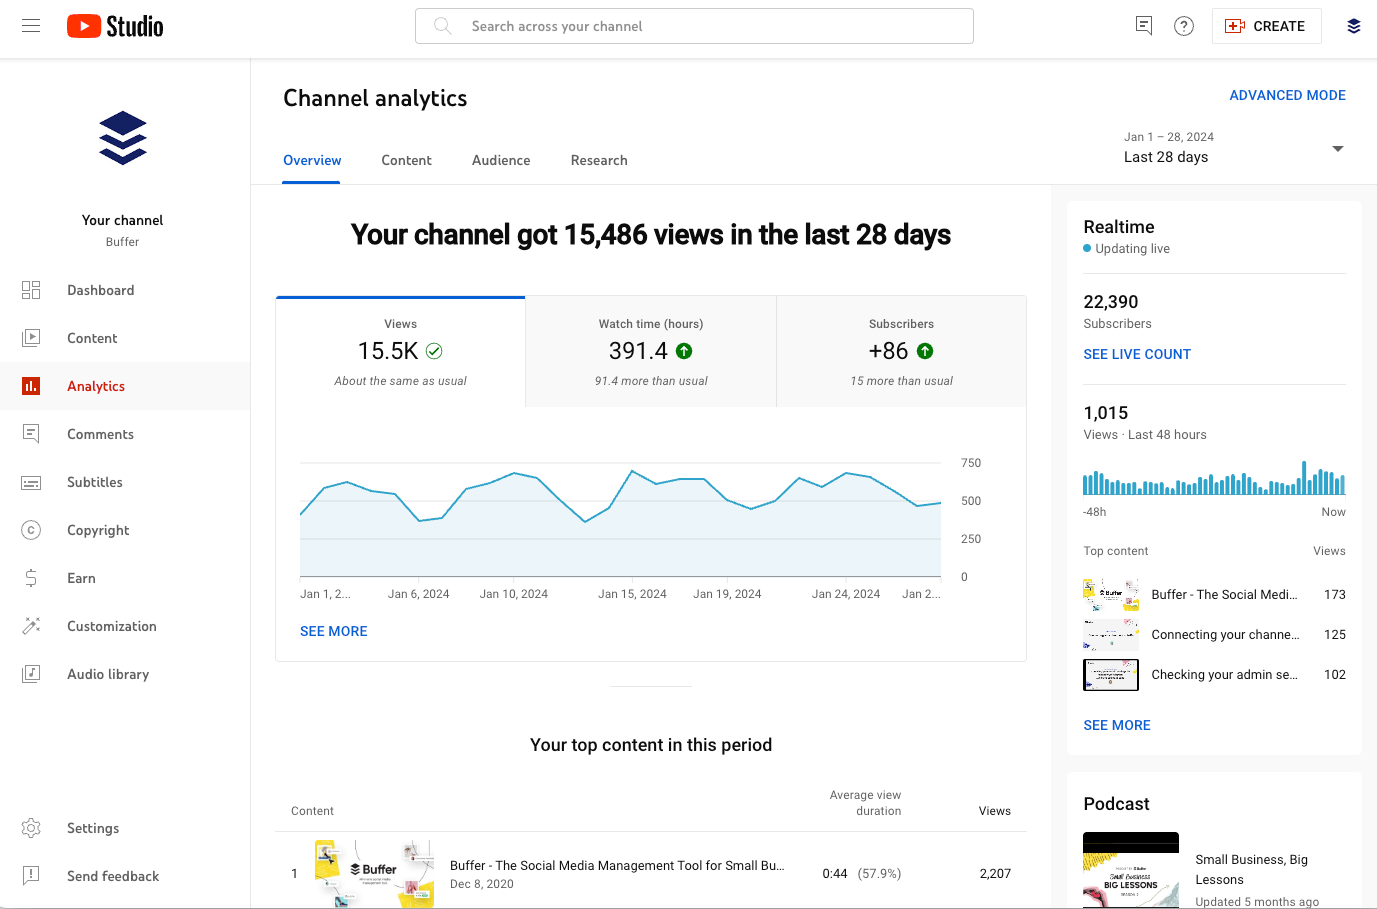This screenshot has height=909, width=1377.
Task: Open the search across your channel field
Action: pyautogui.click(x=694, y=26)
